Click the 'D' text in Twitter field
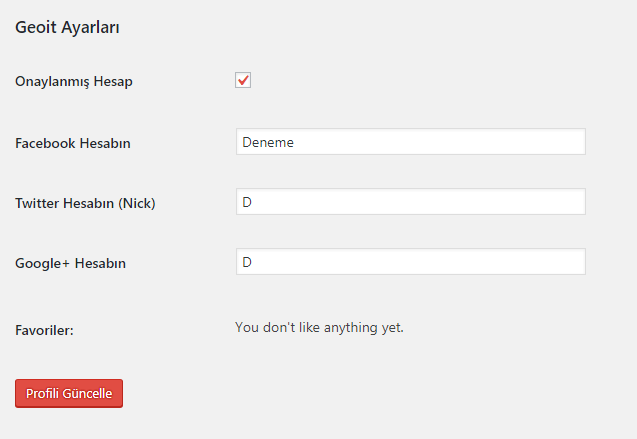637x439 pixels. (x=246, y=202)
